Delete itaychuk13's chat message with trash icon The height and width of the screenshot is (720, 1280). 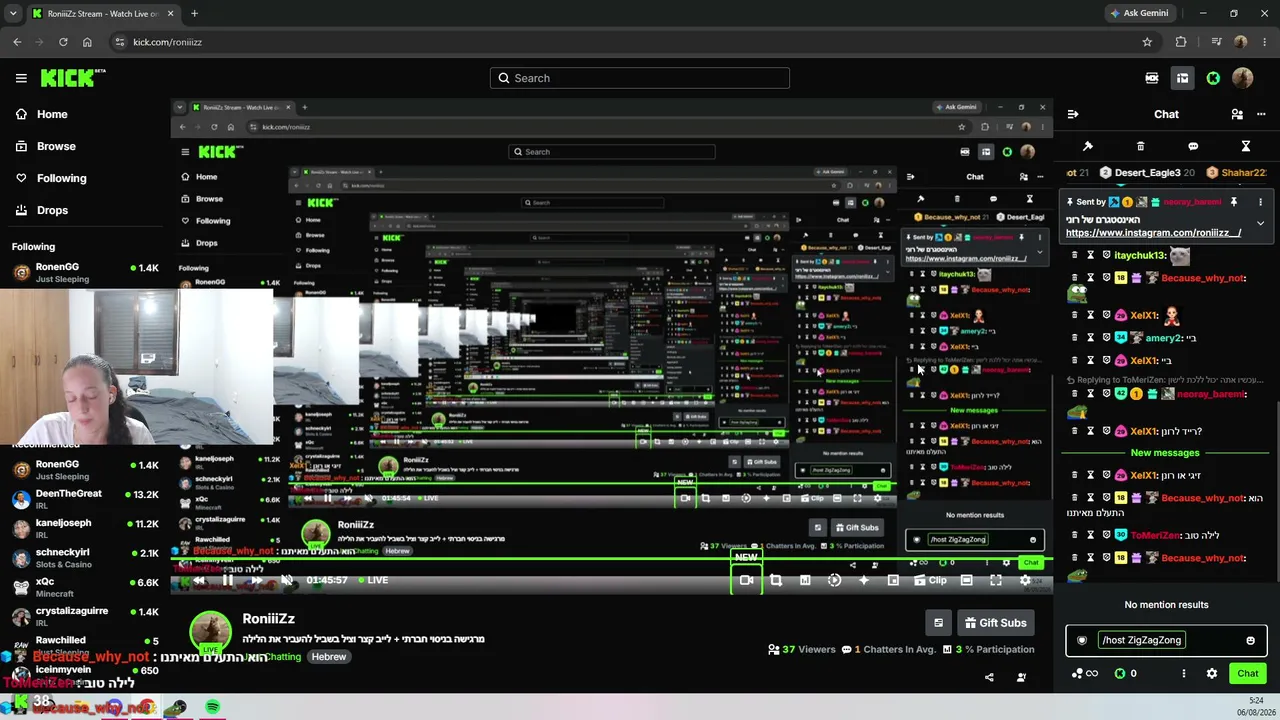coord(1075,255)
